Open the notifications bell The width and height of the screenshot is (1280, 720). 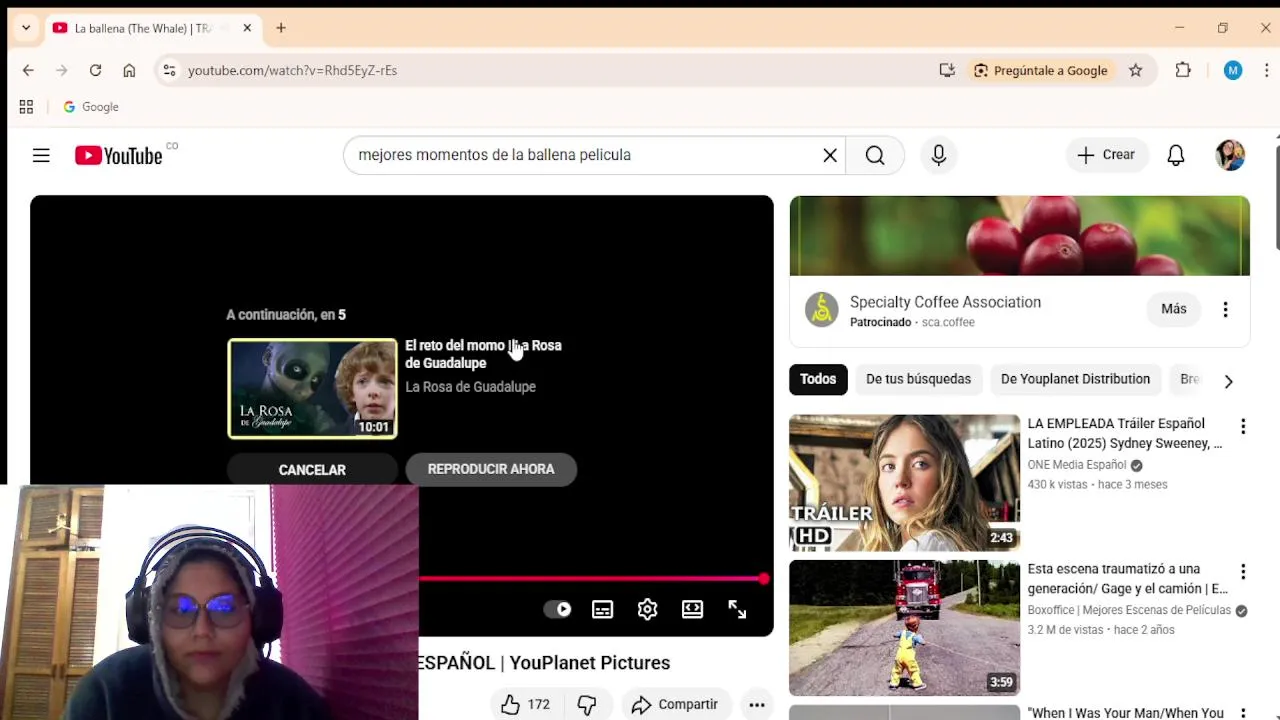click(1176, 155)
